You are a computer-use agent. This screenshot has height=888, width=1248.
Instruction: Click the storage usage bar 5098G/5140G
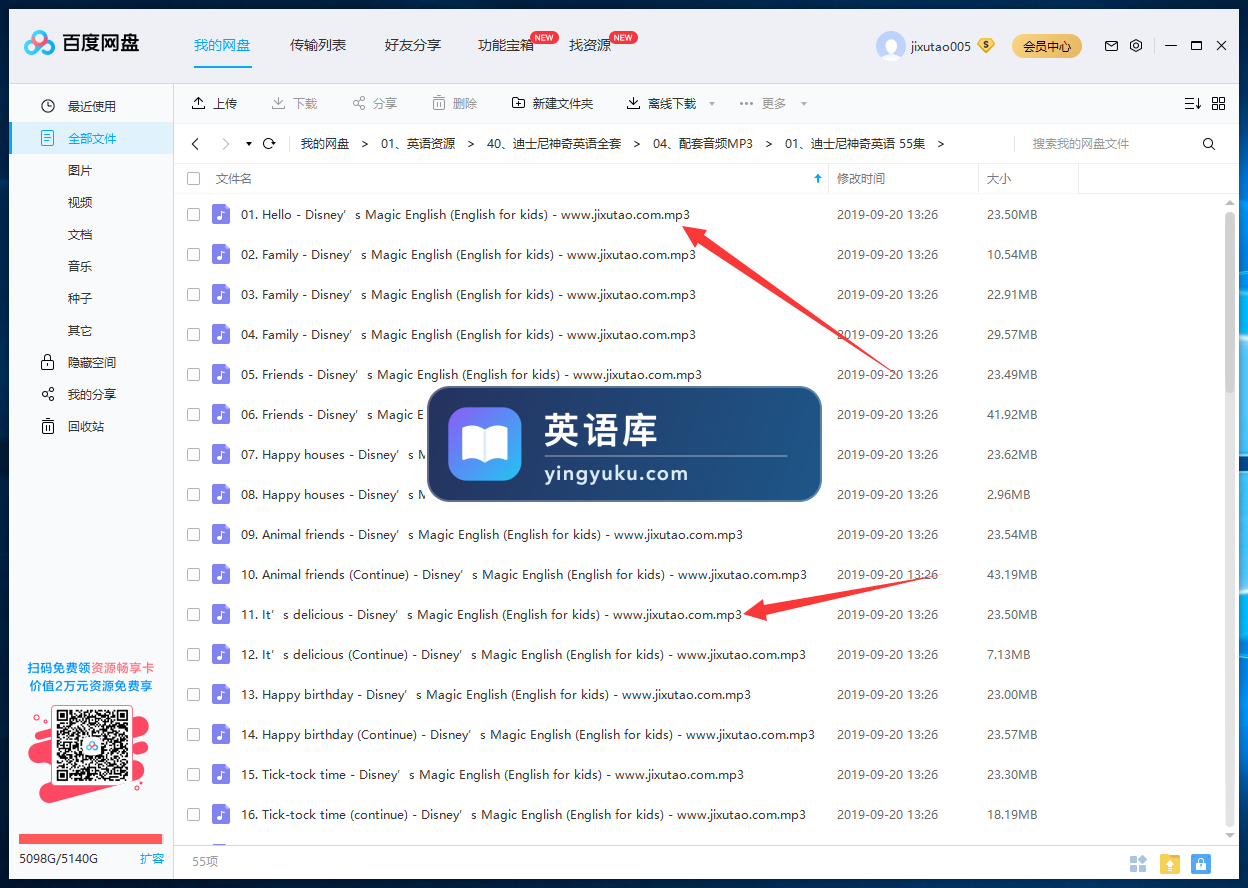click(90, 840)
